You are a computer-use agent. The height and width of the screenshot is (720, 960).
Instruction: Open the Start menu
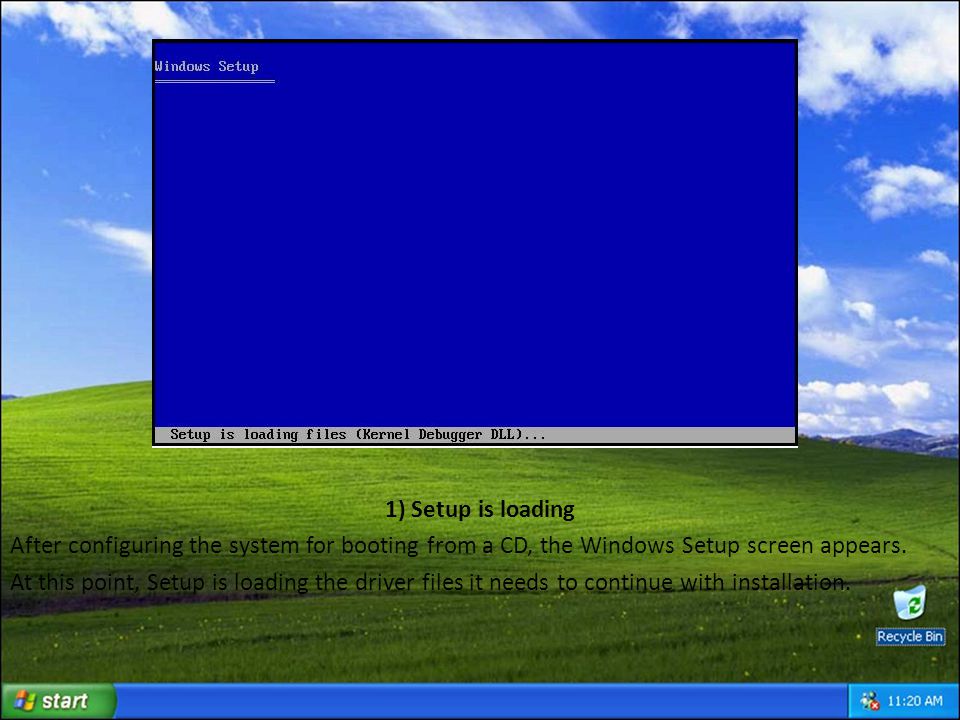(x=58, y=700)
